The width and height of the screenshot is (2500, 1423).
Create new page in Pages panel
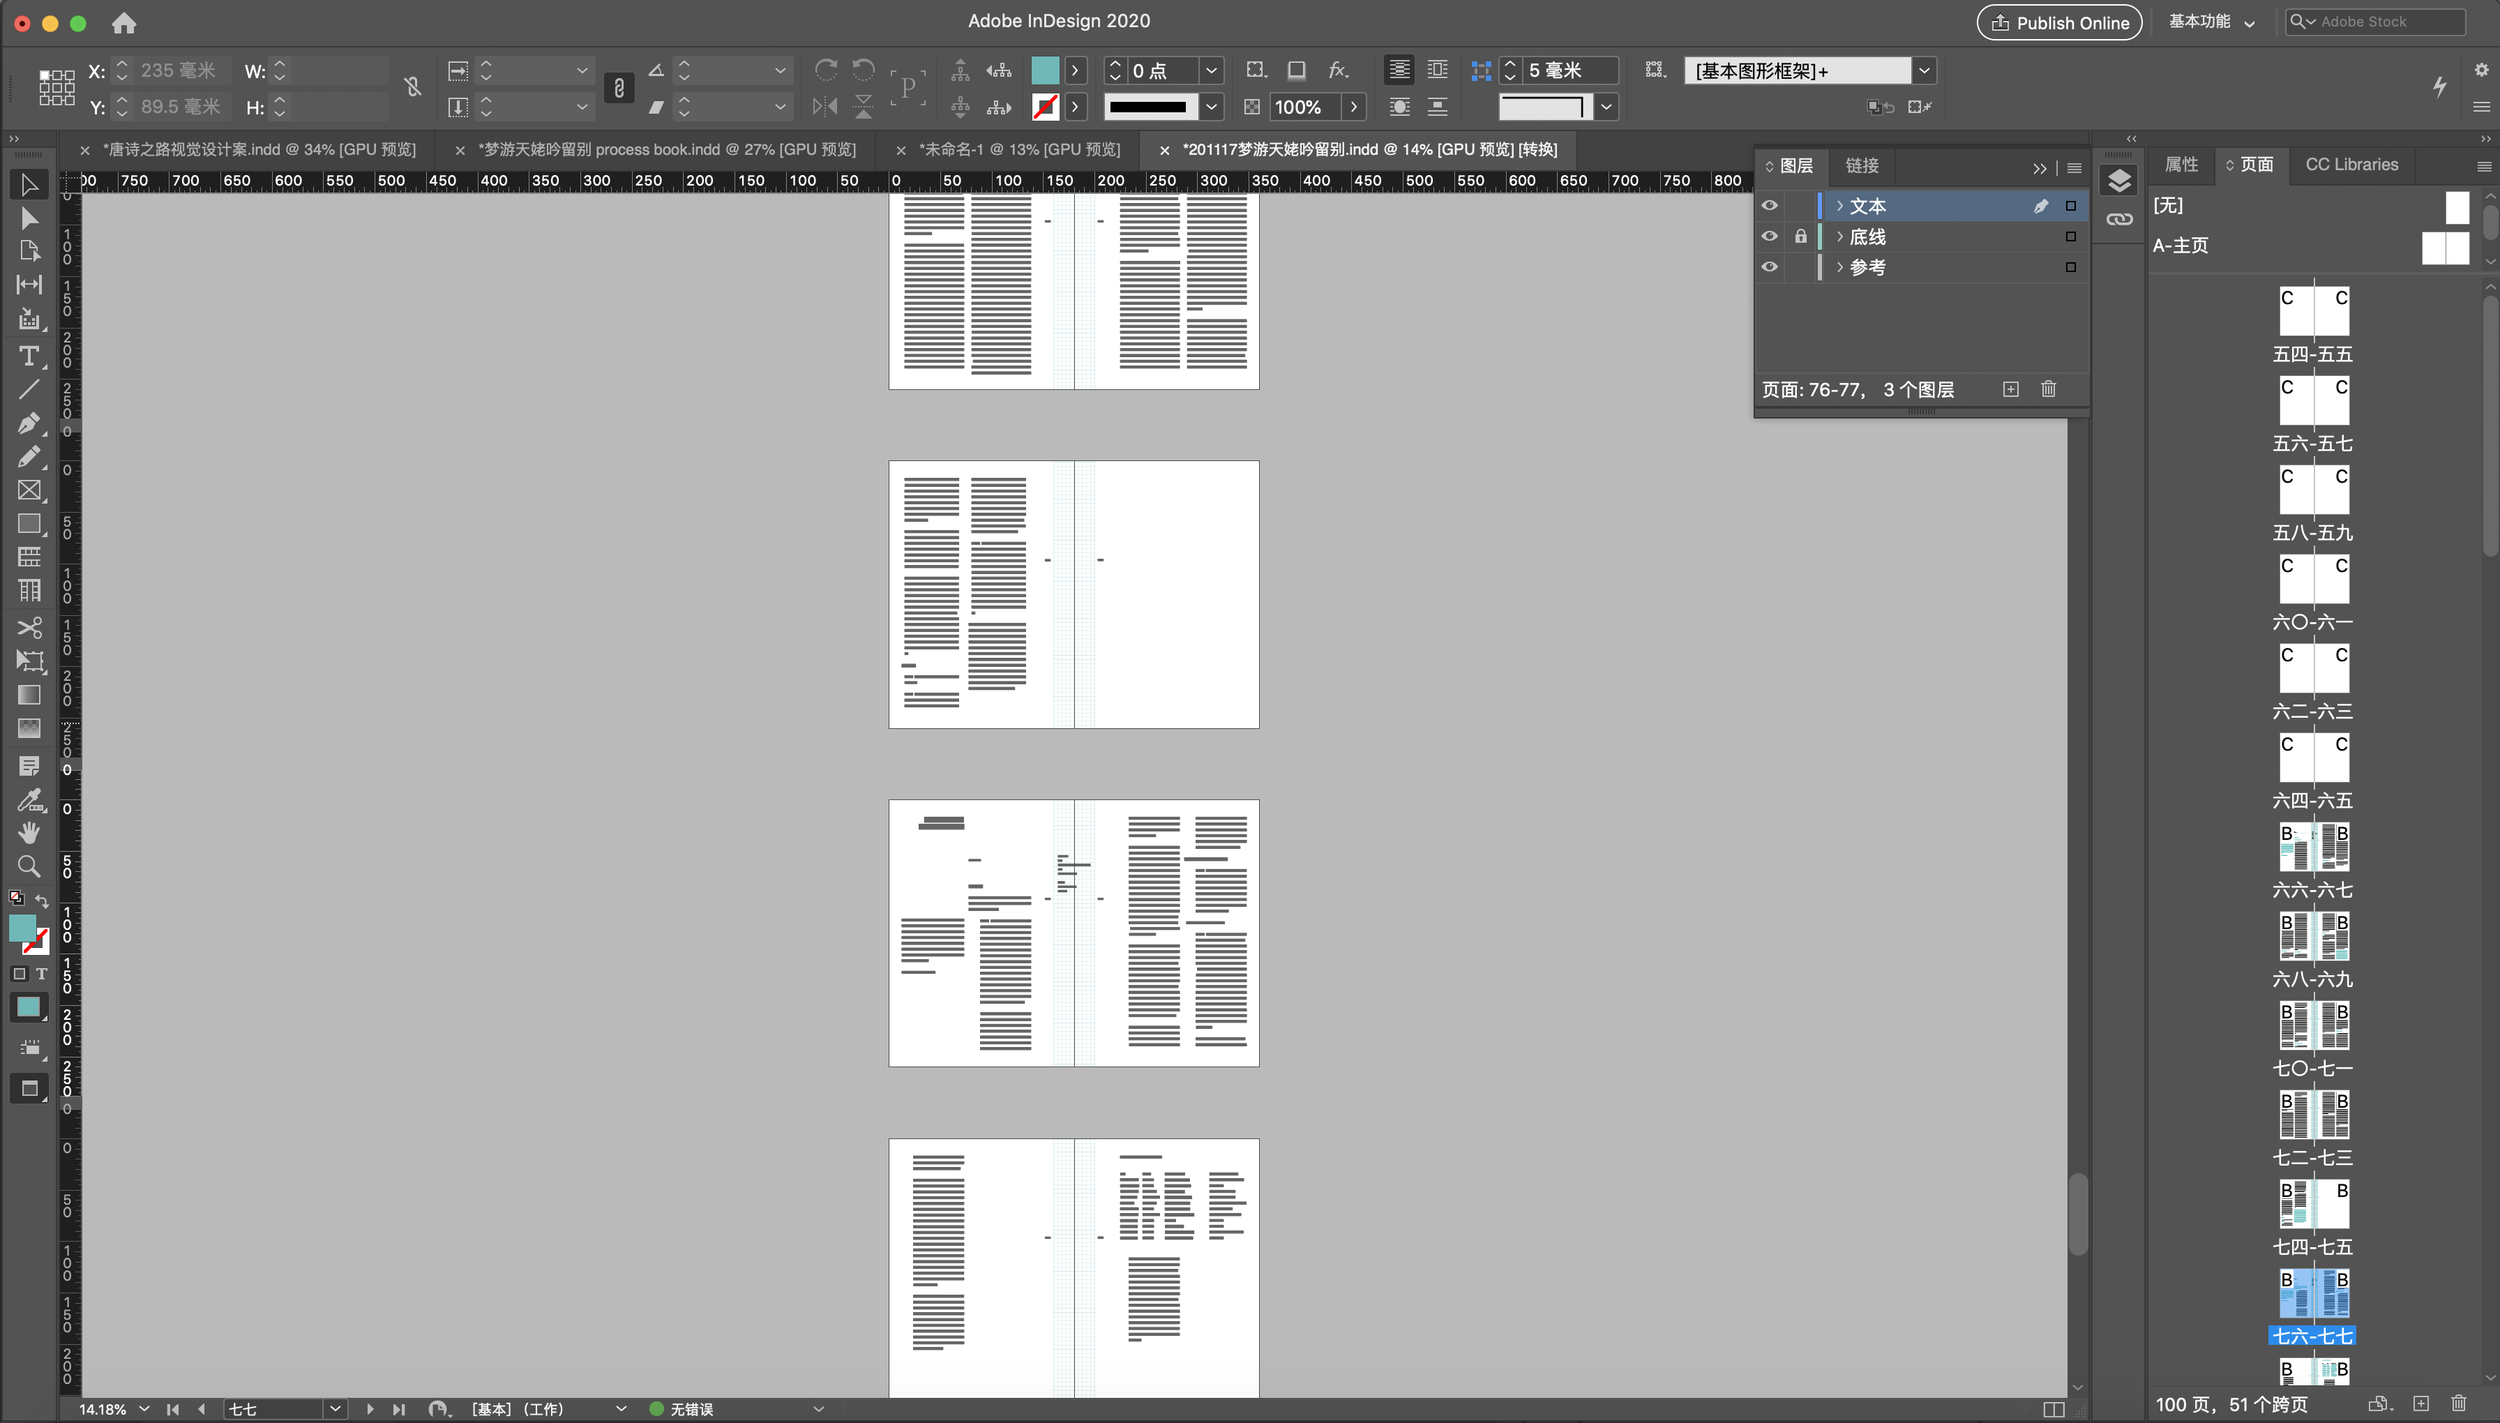point(2421,1404)
